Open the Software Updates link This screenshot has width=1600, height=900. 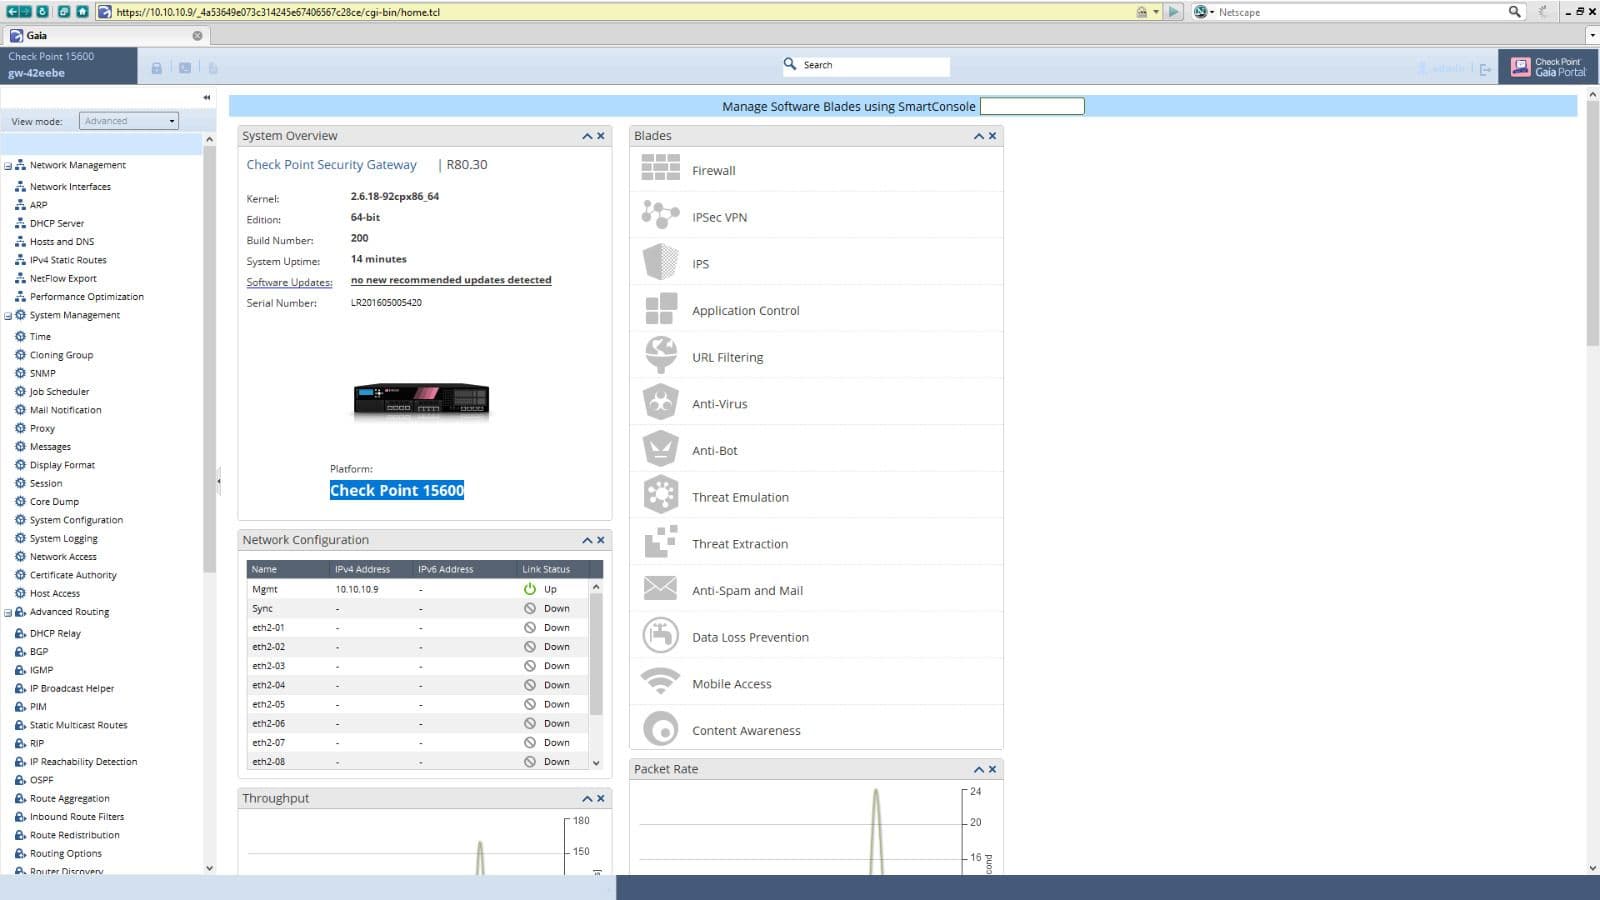289,283
